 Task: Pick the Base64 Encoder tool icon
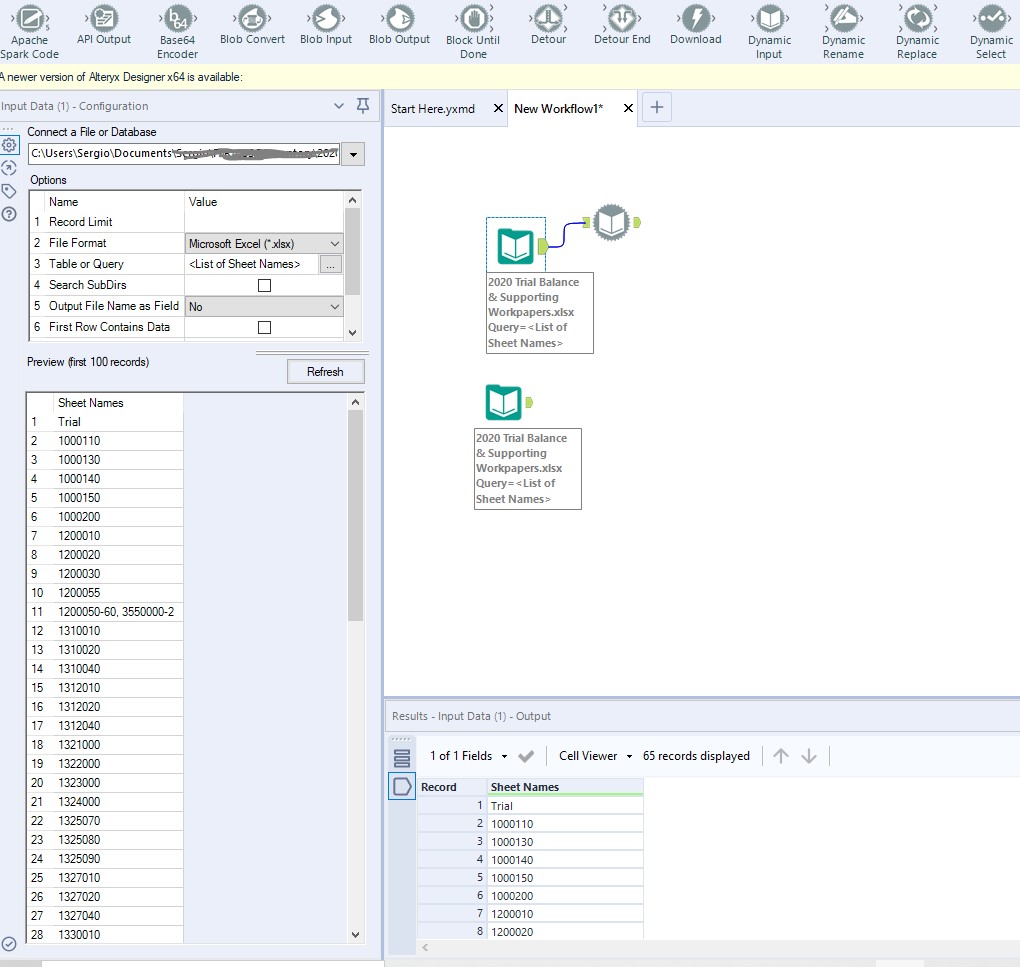[x=177, y=18]
